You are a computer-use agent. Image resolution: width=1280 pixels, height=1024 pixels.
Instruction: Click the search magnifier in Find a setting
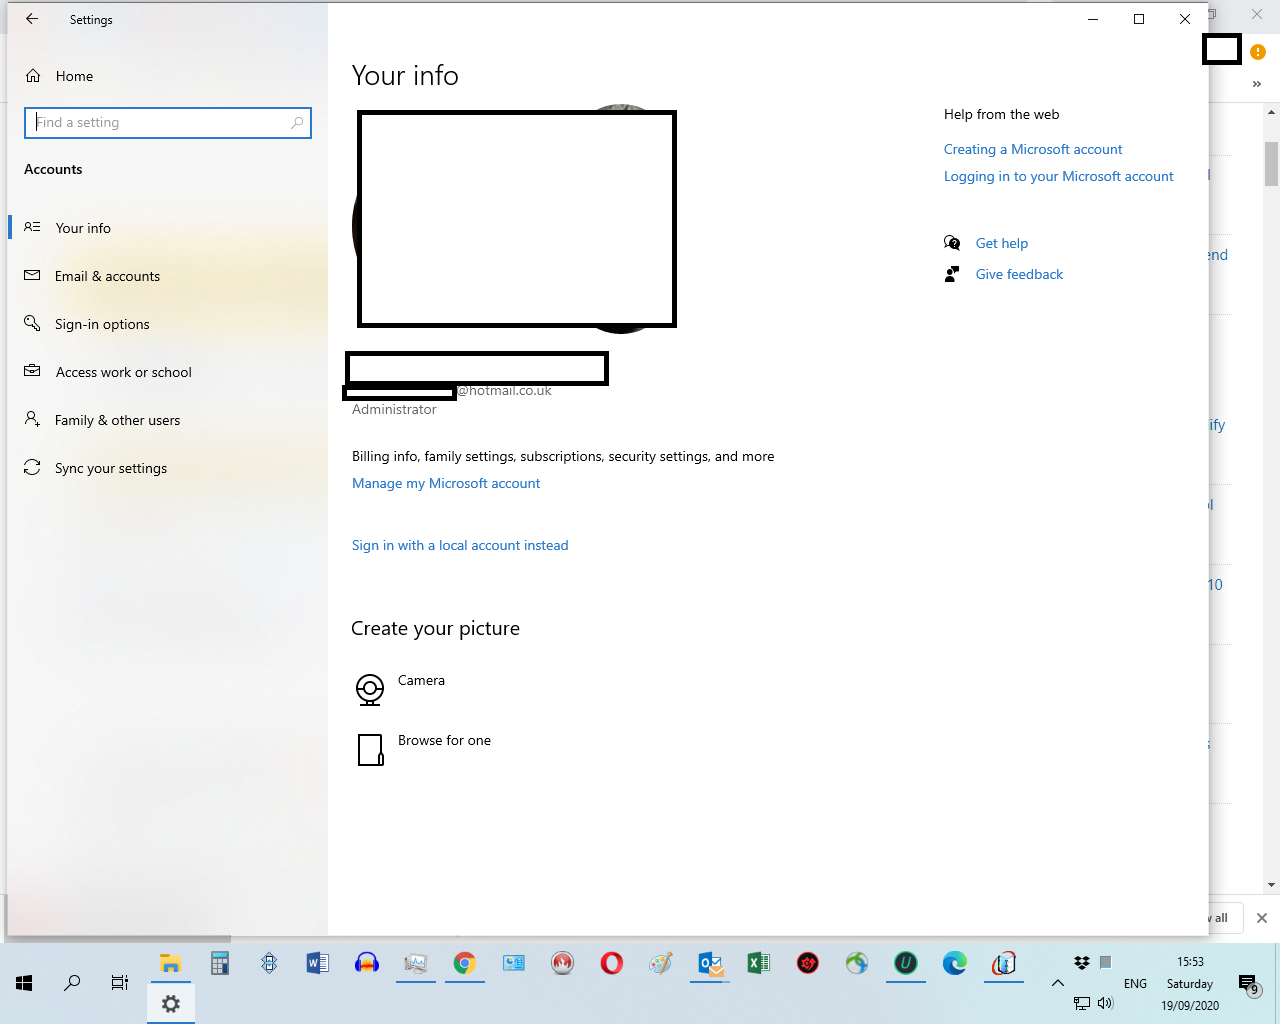[x=297, y=123]
